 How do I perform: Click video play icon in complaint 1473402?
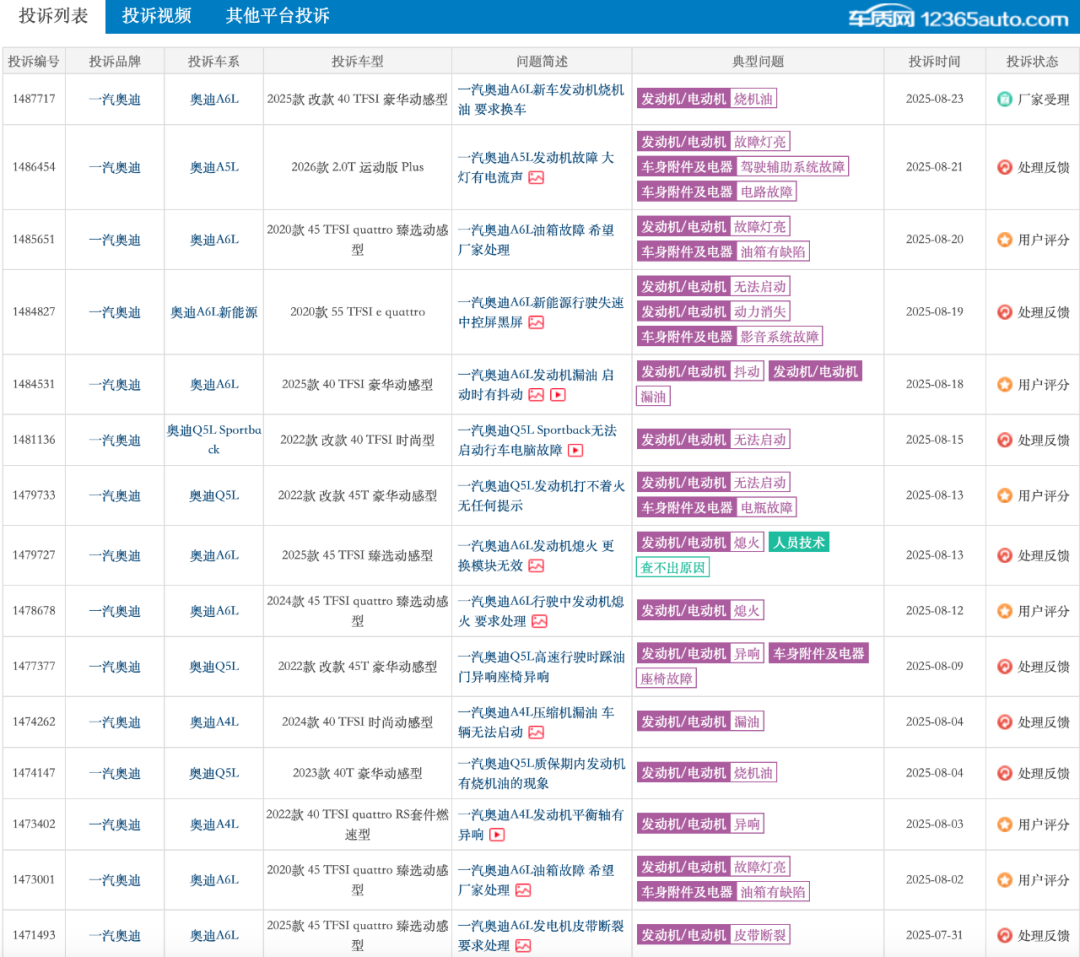coord(497,835)
